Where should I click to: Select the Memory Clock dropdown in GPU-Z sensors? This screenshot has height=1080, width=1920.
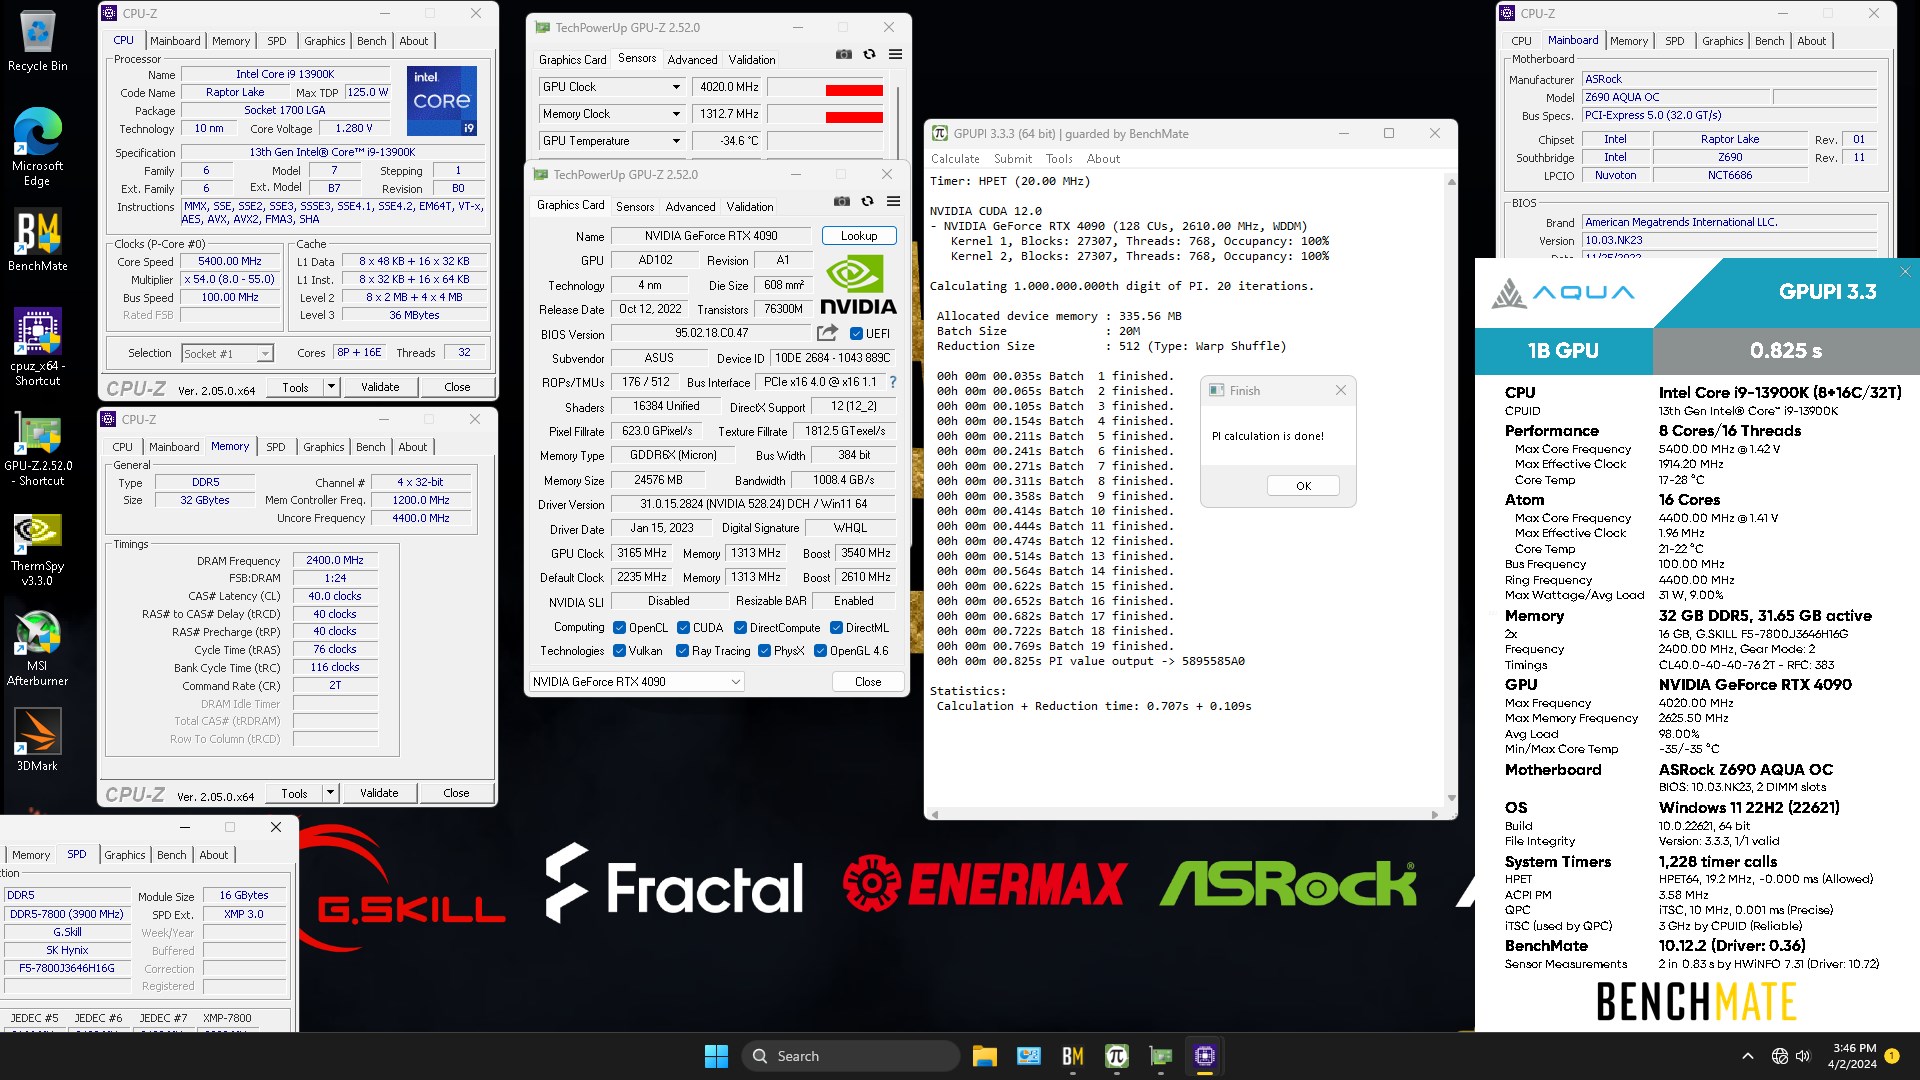pyautogui.click(x=611, y=112)
